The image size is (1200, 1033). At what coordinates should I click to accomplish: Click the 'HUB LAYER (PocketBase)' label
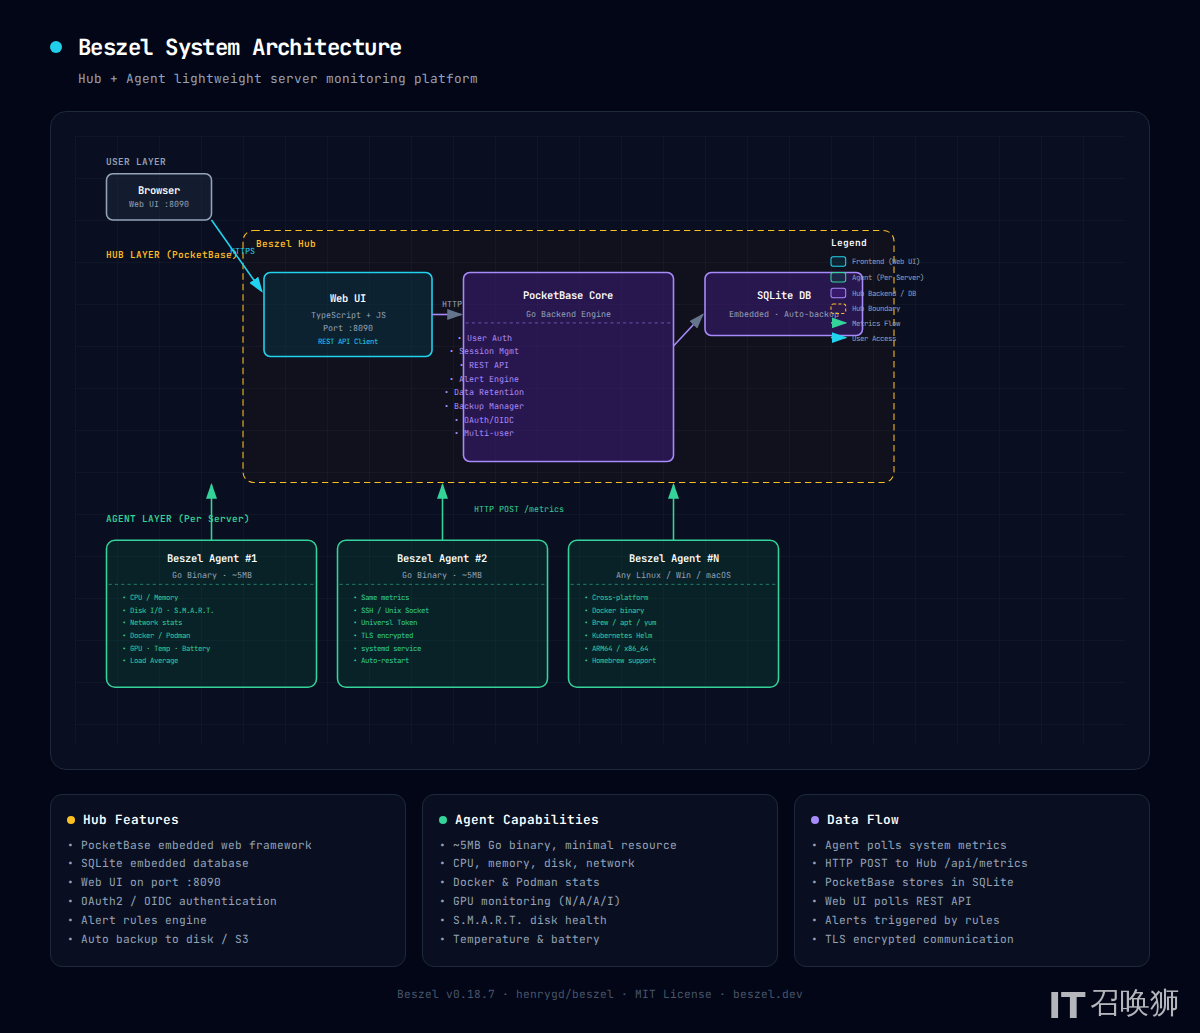point(172,255)
